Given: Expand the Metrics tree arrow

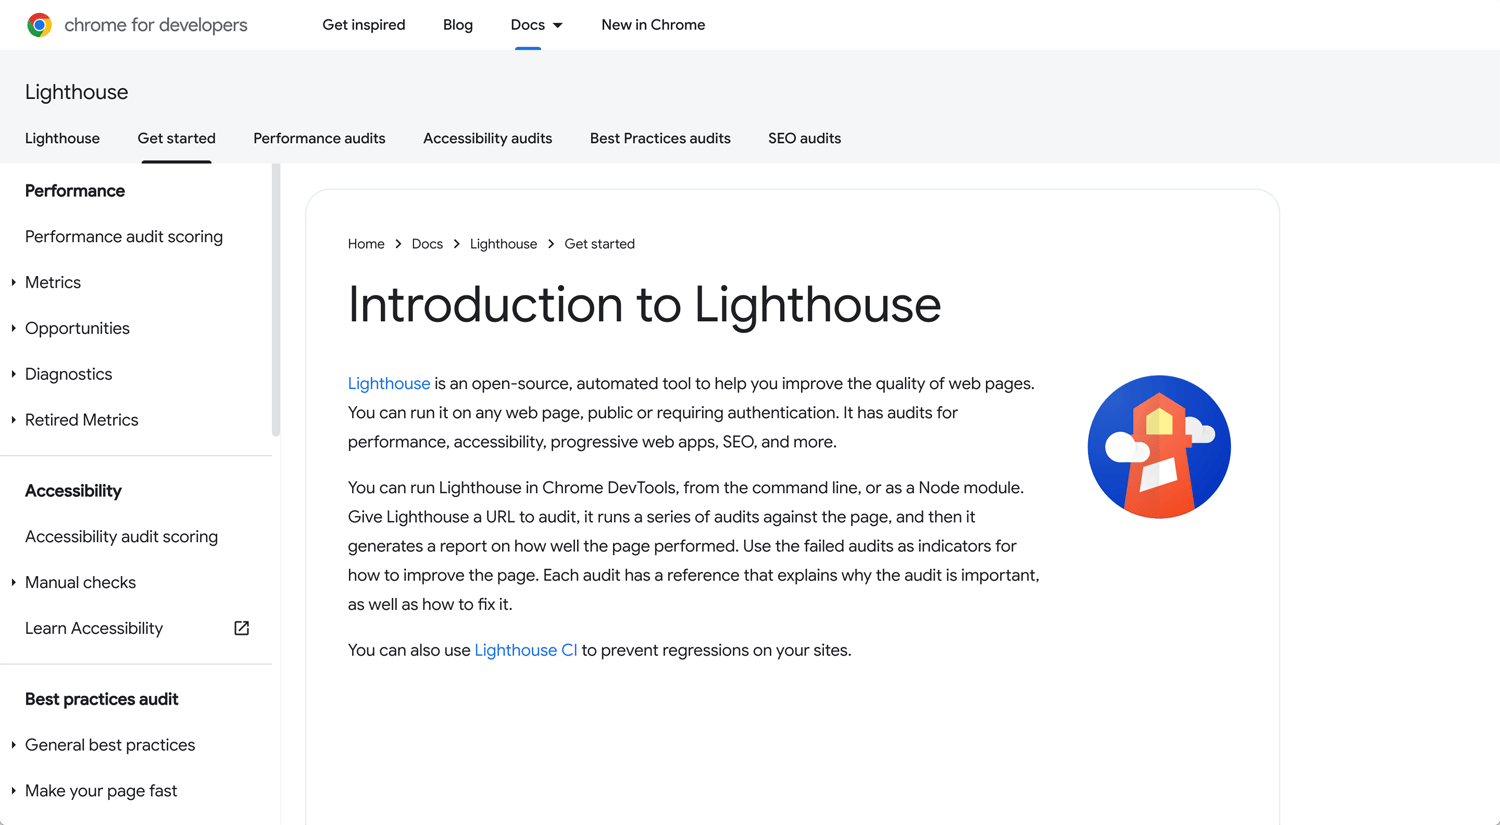Looking at the screenshot, I should click(x=13, y=283).
